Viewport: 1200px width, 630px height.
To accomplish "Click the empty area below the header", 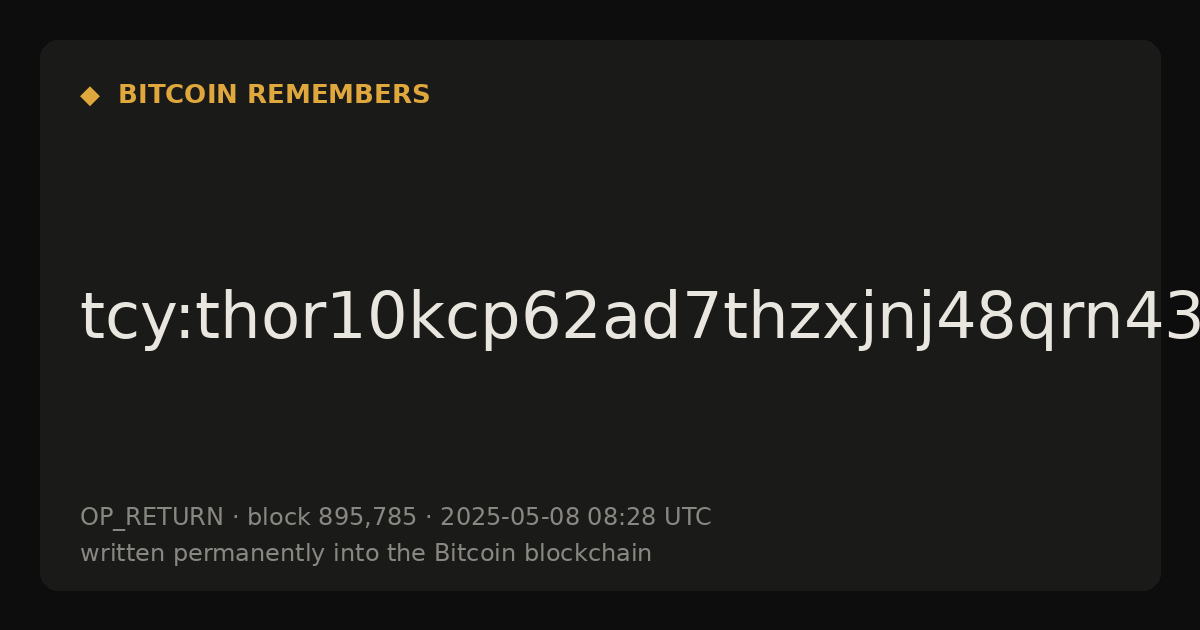I will (600, 190).
